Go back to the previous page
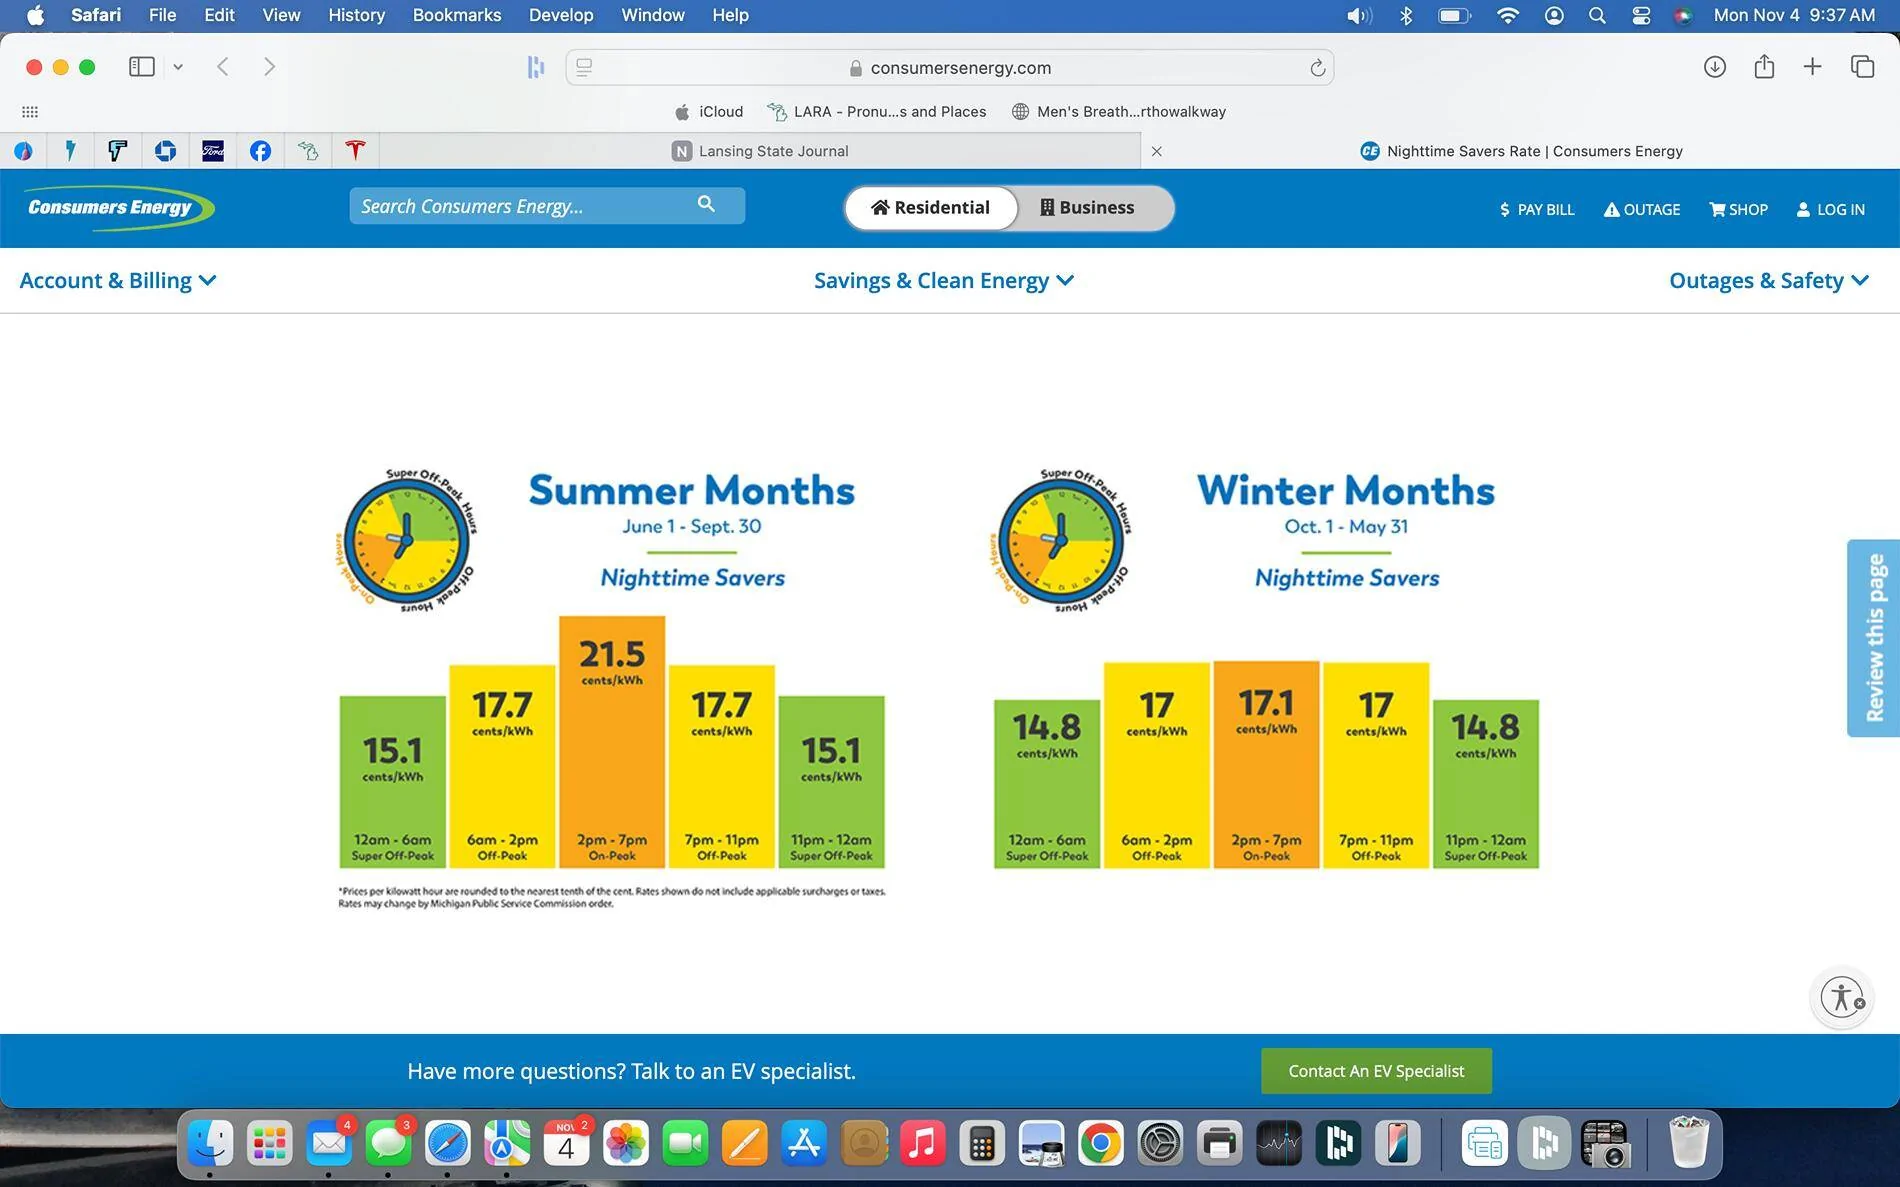The width and height of the screenshot is (1900, 1187). (x=223, y=67)
